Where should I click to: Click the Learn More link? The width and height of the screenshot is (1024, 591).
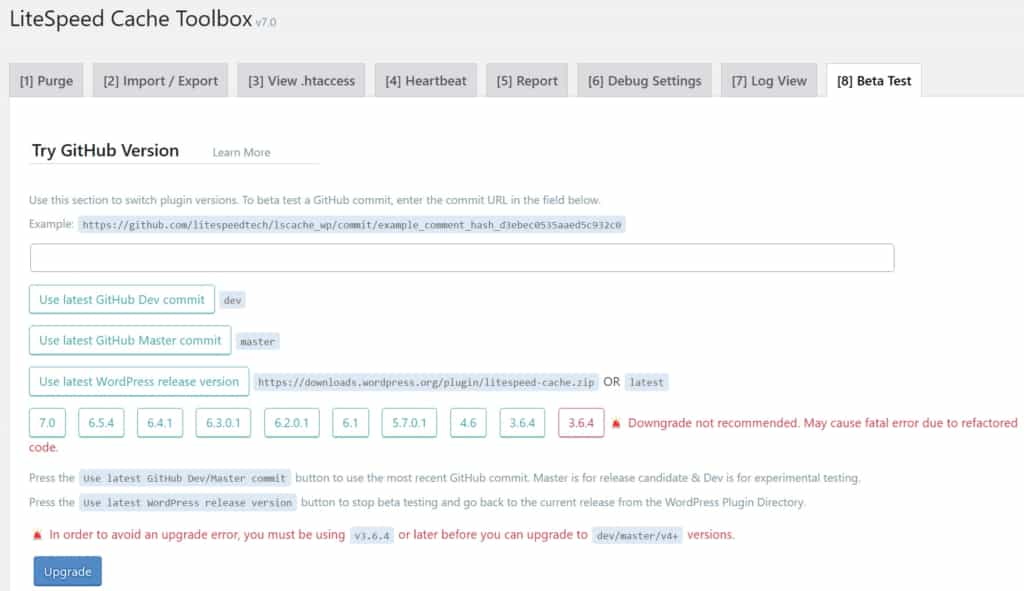[240, 152]
